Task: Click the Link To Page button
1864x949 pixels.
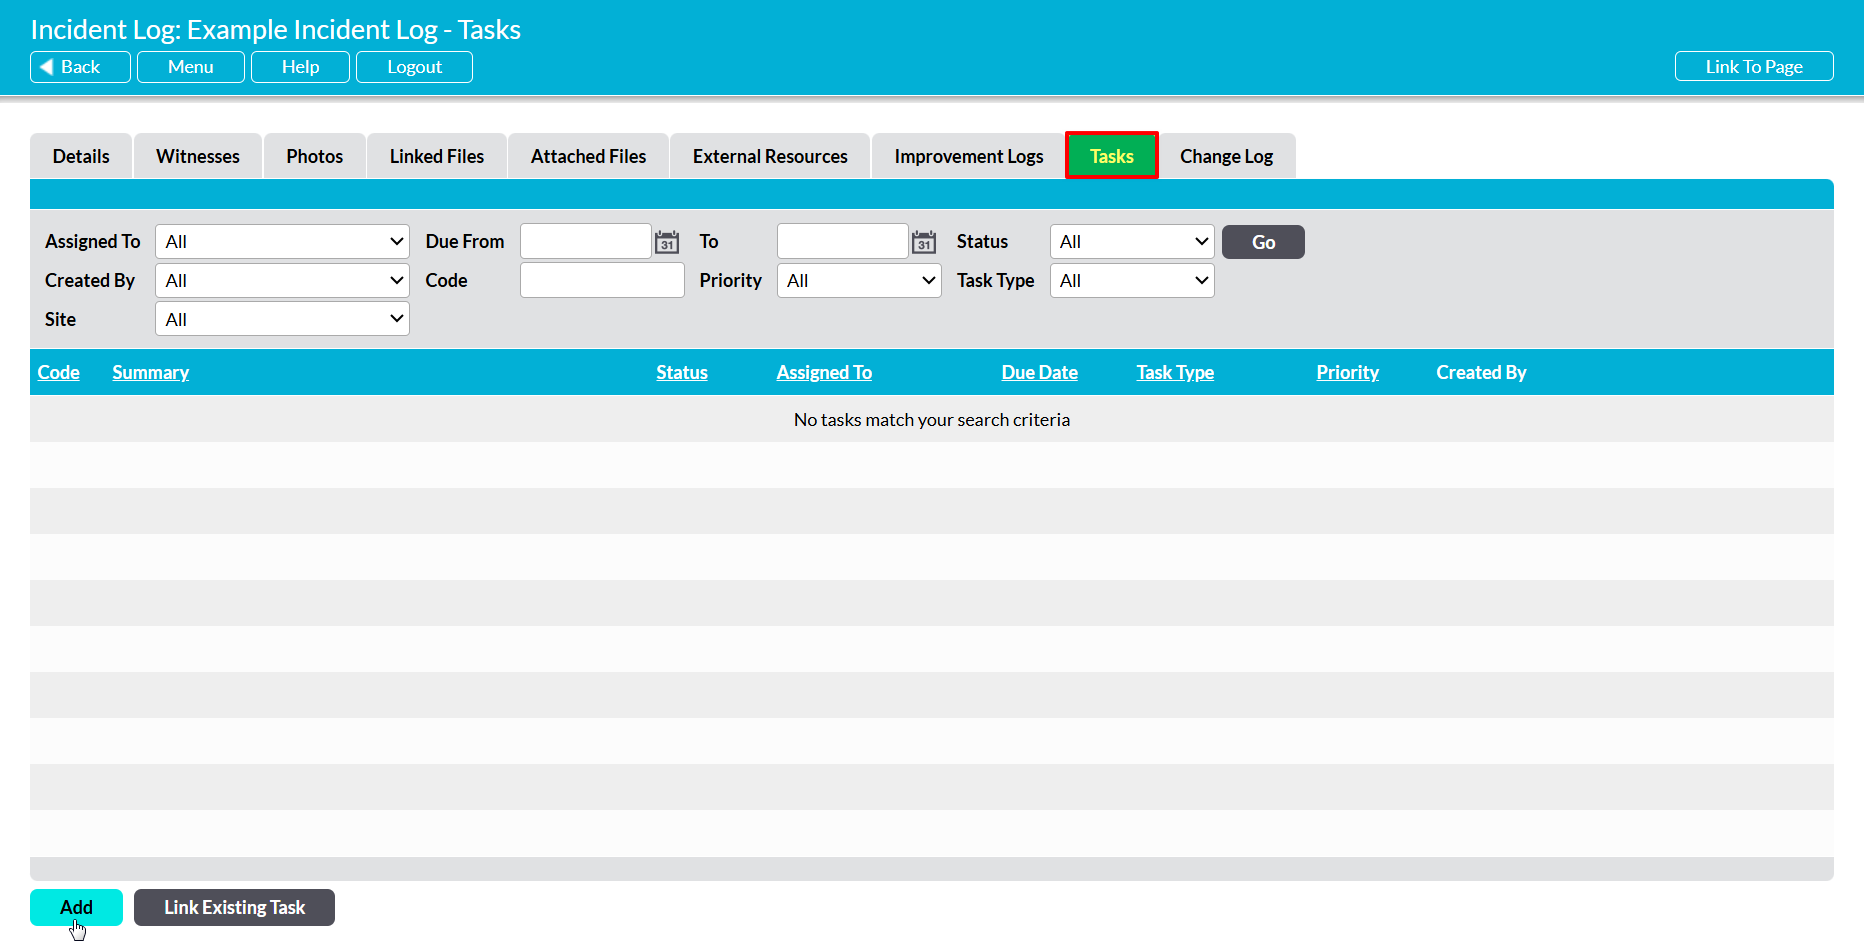Action: coord(1754,67)
